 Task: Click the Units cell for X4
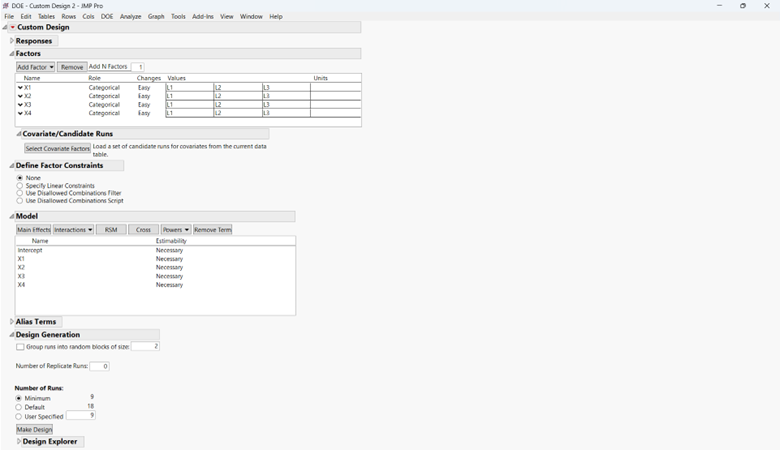pyautogui.click(x=336, y=113)
